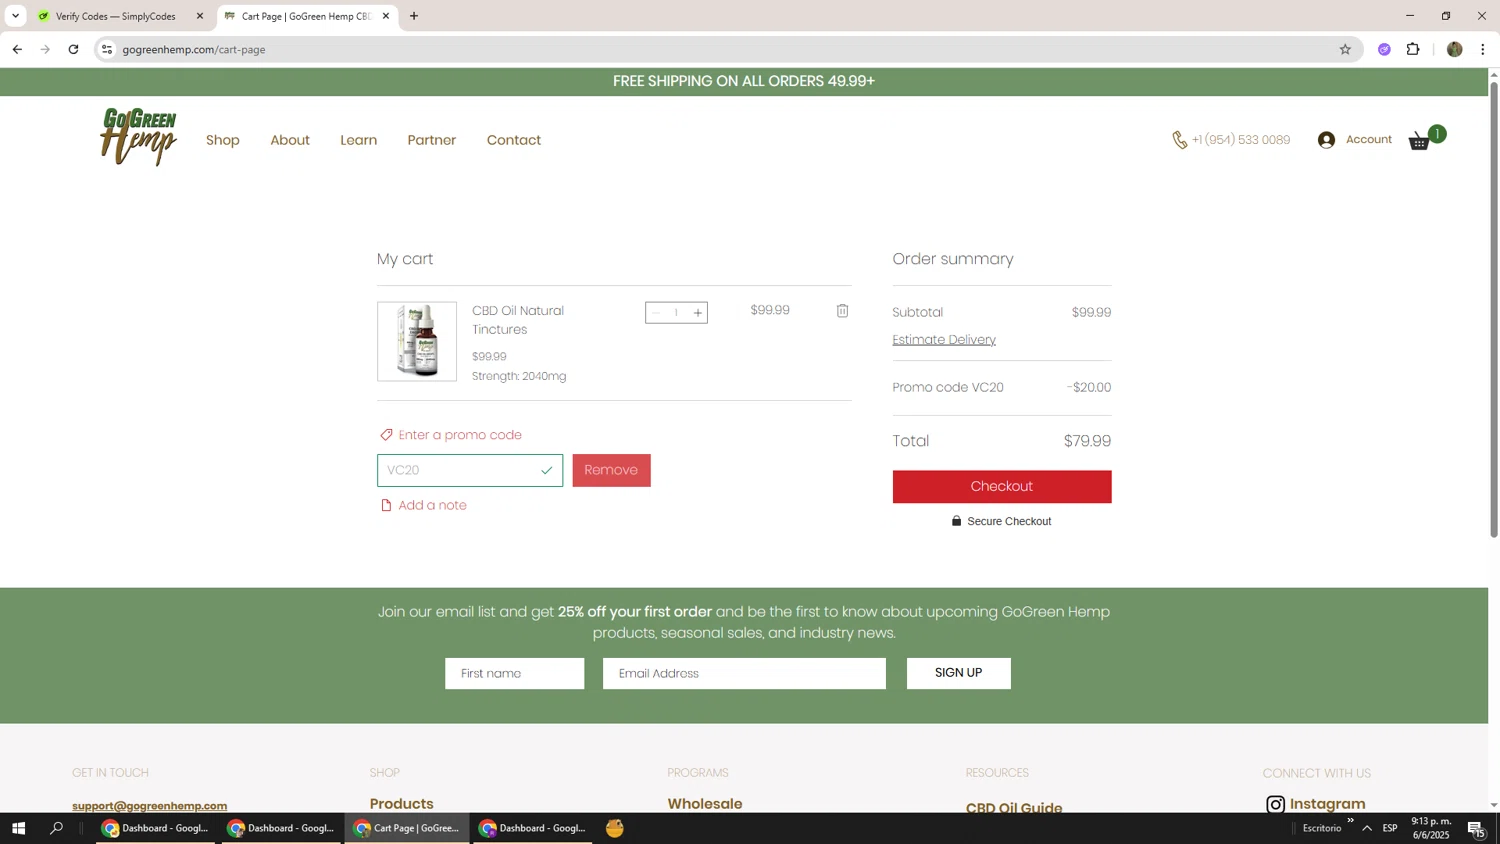Click Enter a promo code link

460,435
